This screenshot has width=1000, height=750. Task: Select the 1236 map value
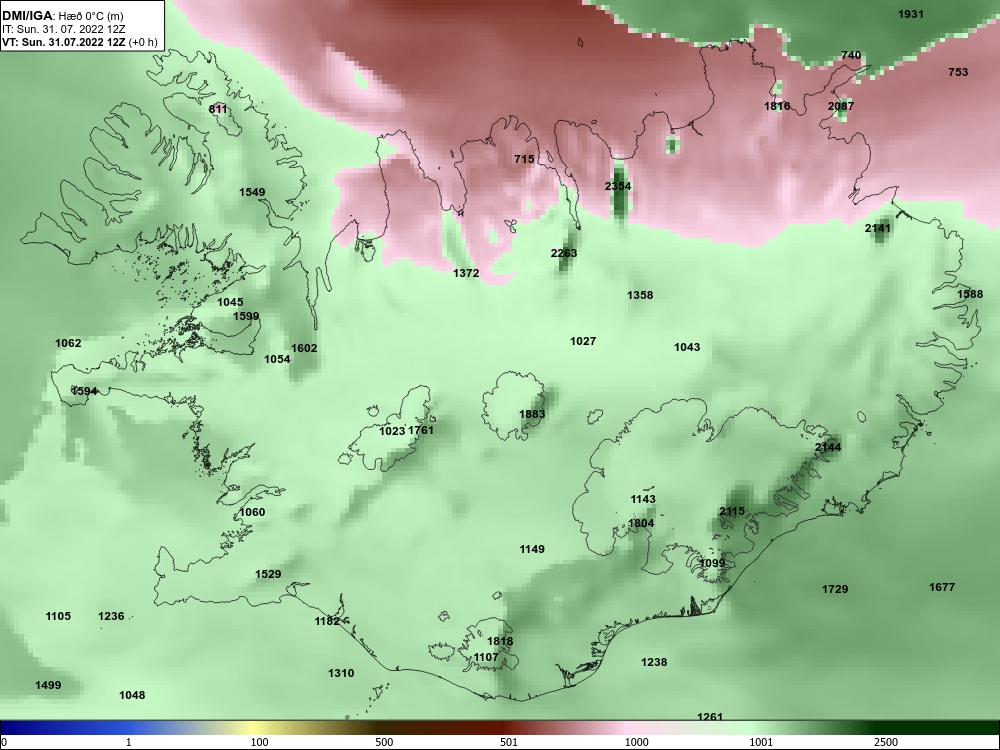coord(111,616)
